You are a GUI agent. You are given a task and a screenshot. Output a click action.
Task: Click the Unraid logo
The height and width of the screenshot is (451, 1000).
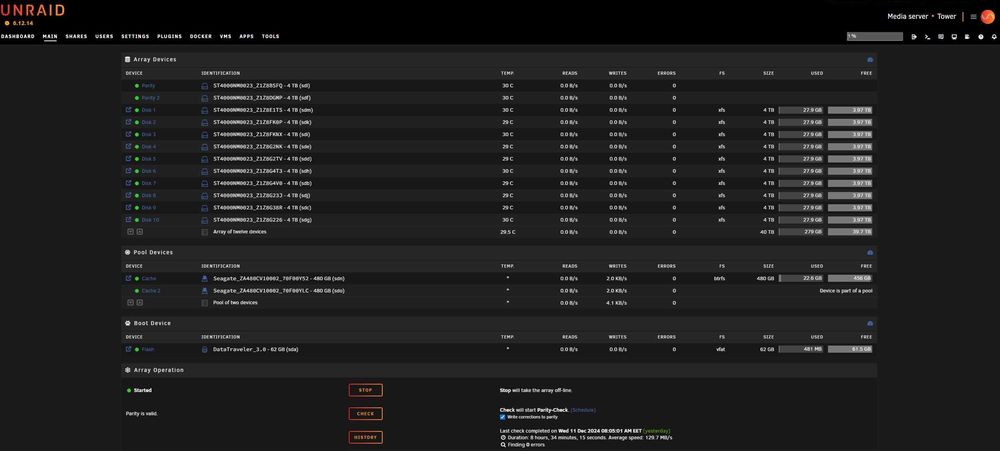click(33, 11)
